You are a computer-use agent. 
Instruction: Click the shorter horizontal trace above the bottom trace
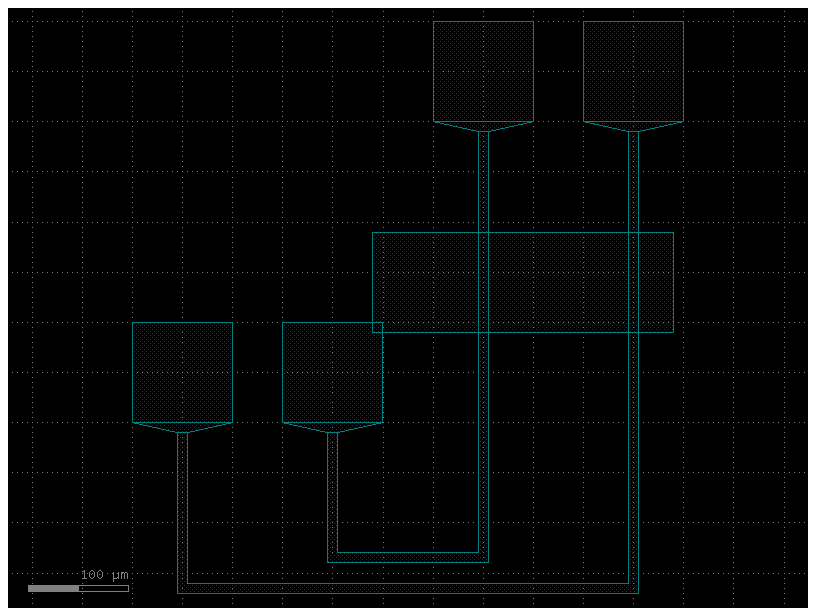(408, 557)
